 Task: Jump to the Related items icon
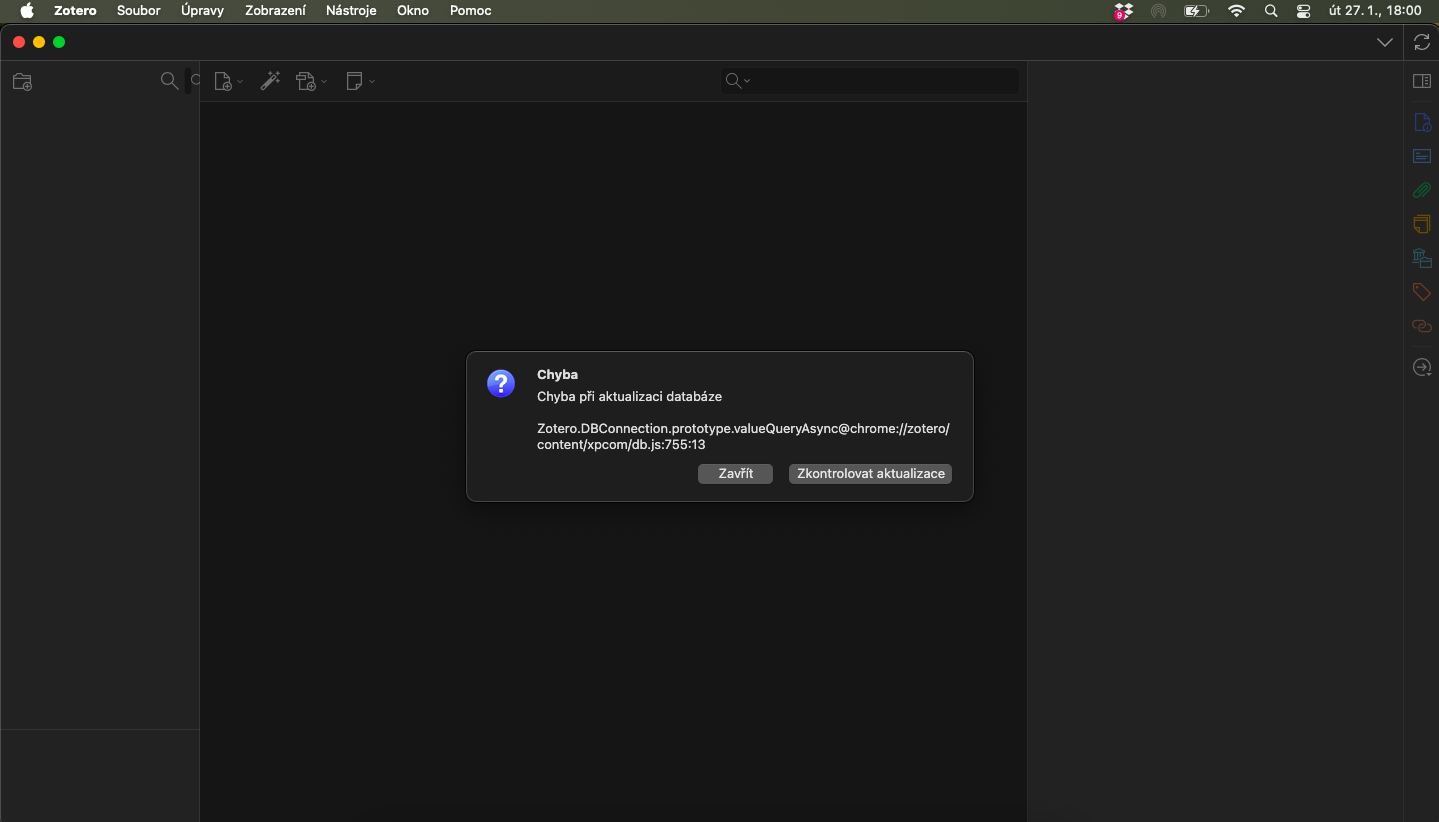click(1421, 326)
